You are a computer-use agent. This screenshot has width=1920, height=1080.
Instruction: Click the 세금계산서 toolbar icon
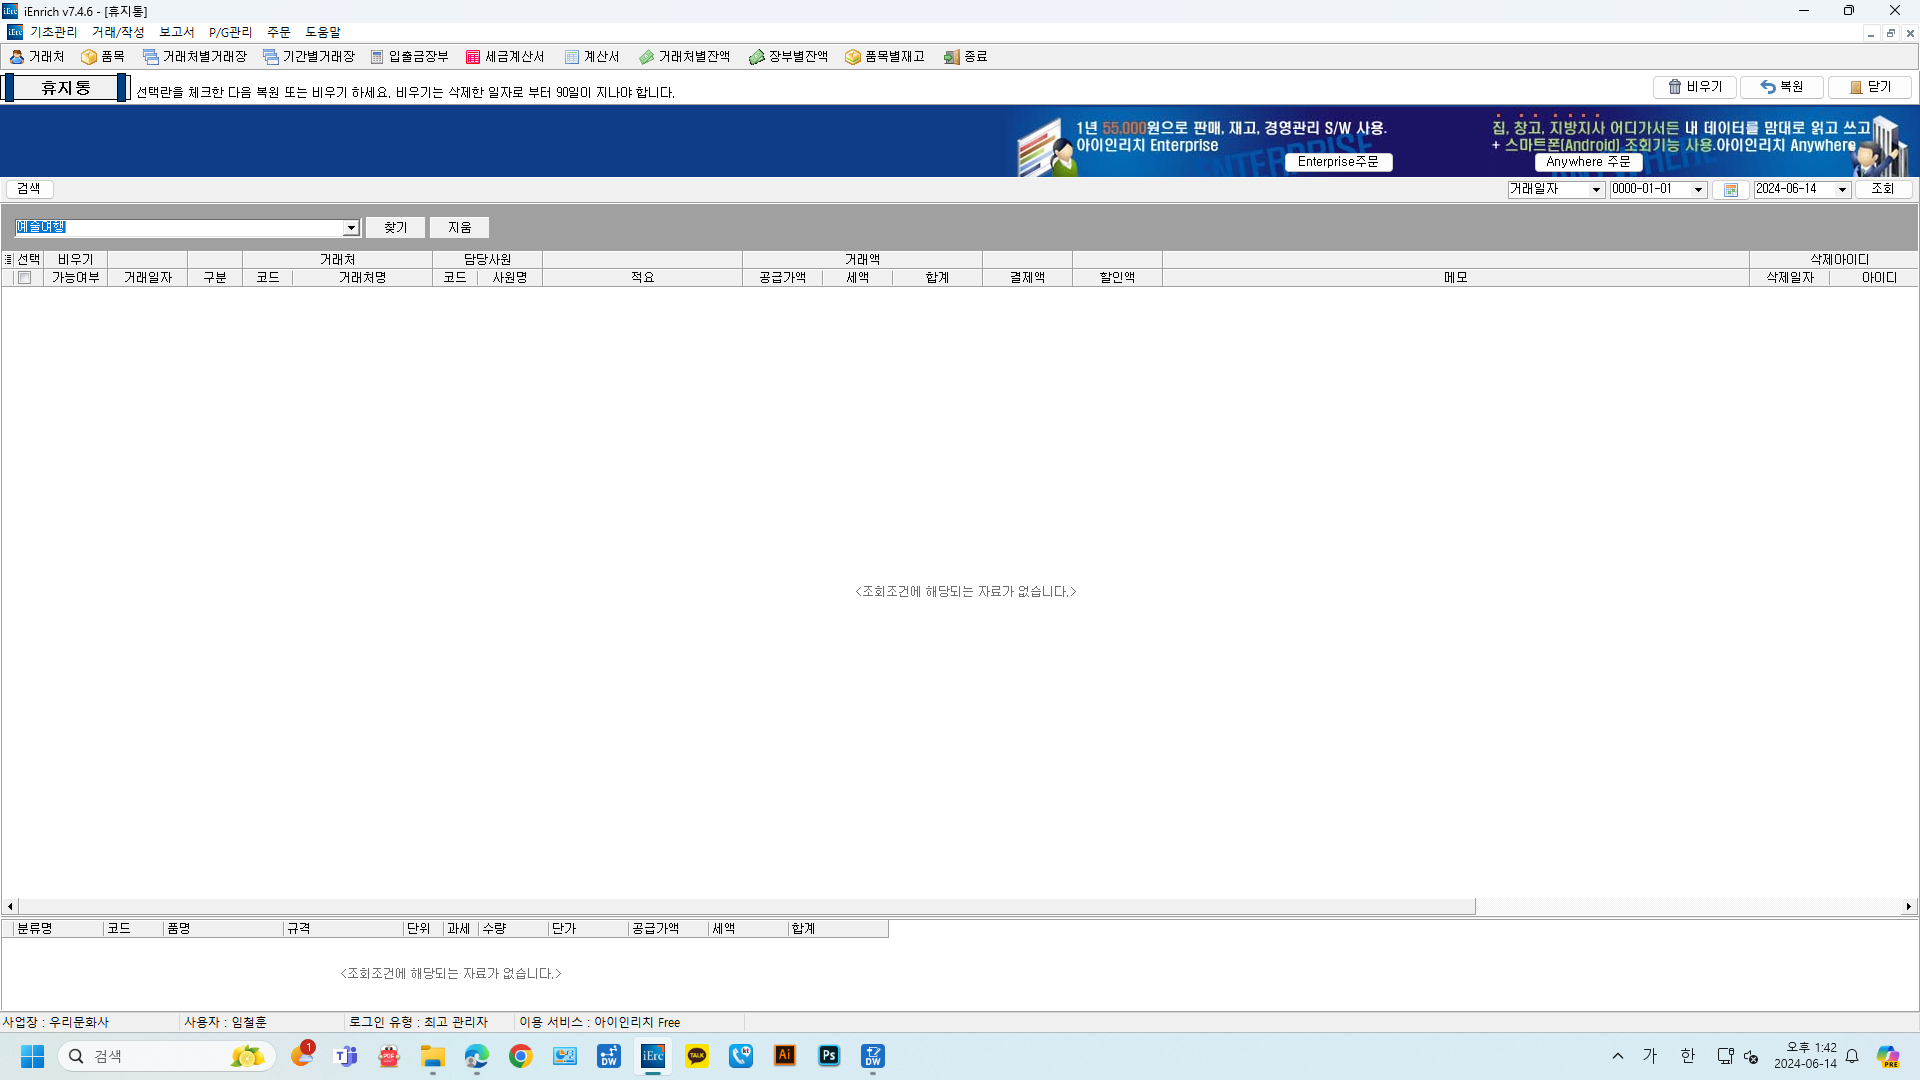[x=505, y=57]
